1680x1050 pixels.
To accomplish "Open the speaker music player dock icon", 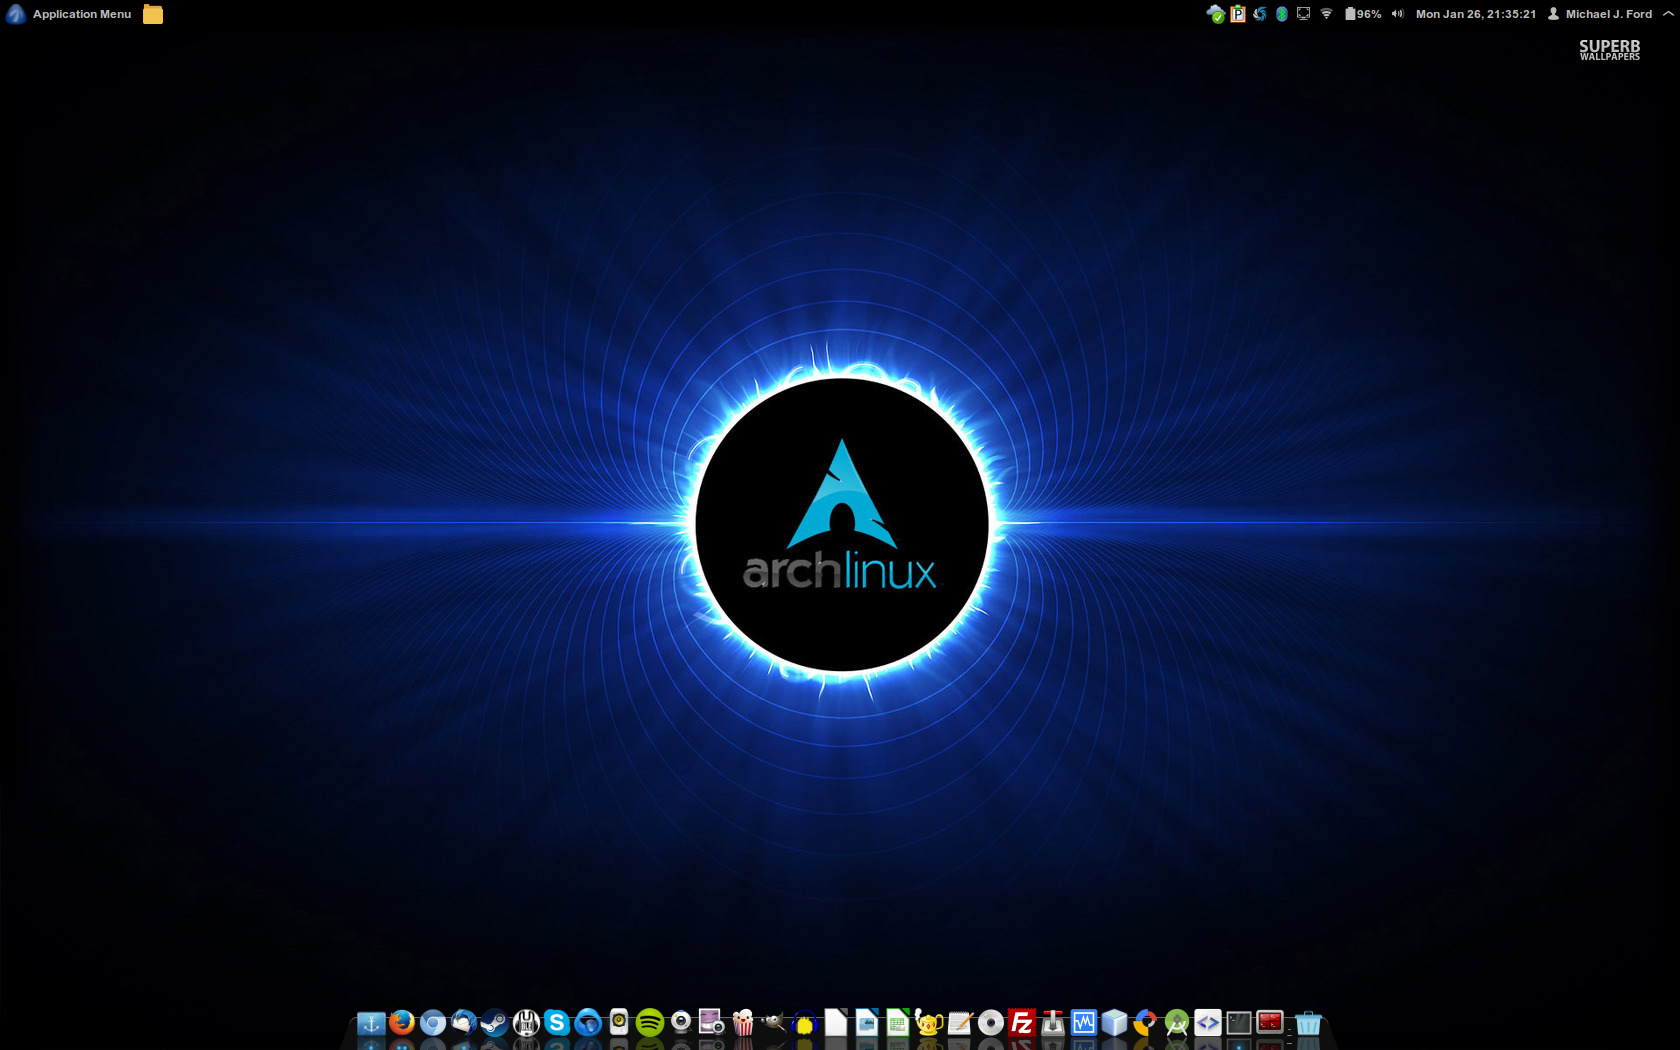I will point(619,1023).
